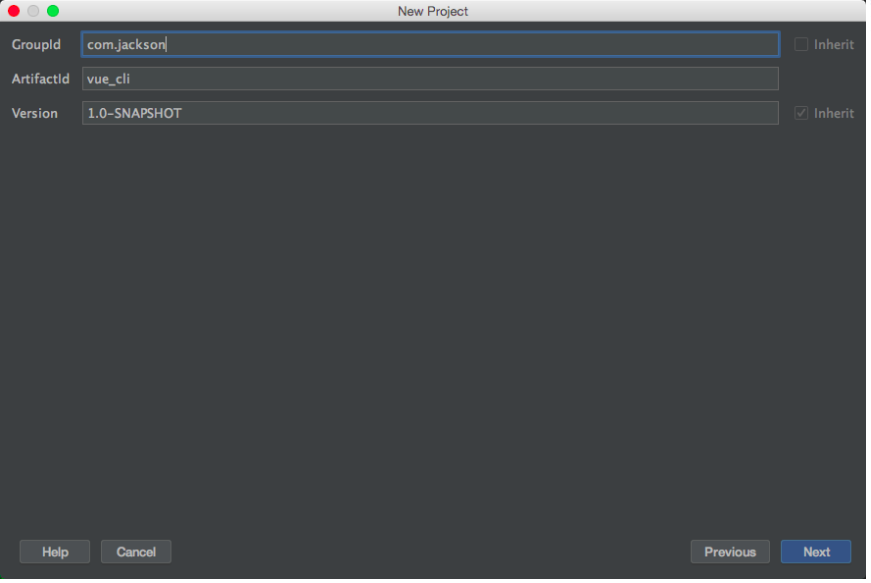The image size is (871, 583).
Task: Close the New Project window
Action: click(14, 11)
